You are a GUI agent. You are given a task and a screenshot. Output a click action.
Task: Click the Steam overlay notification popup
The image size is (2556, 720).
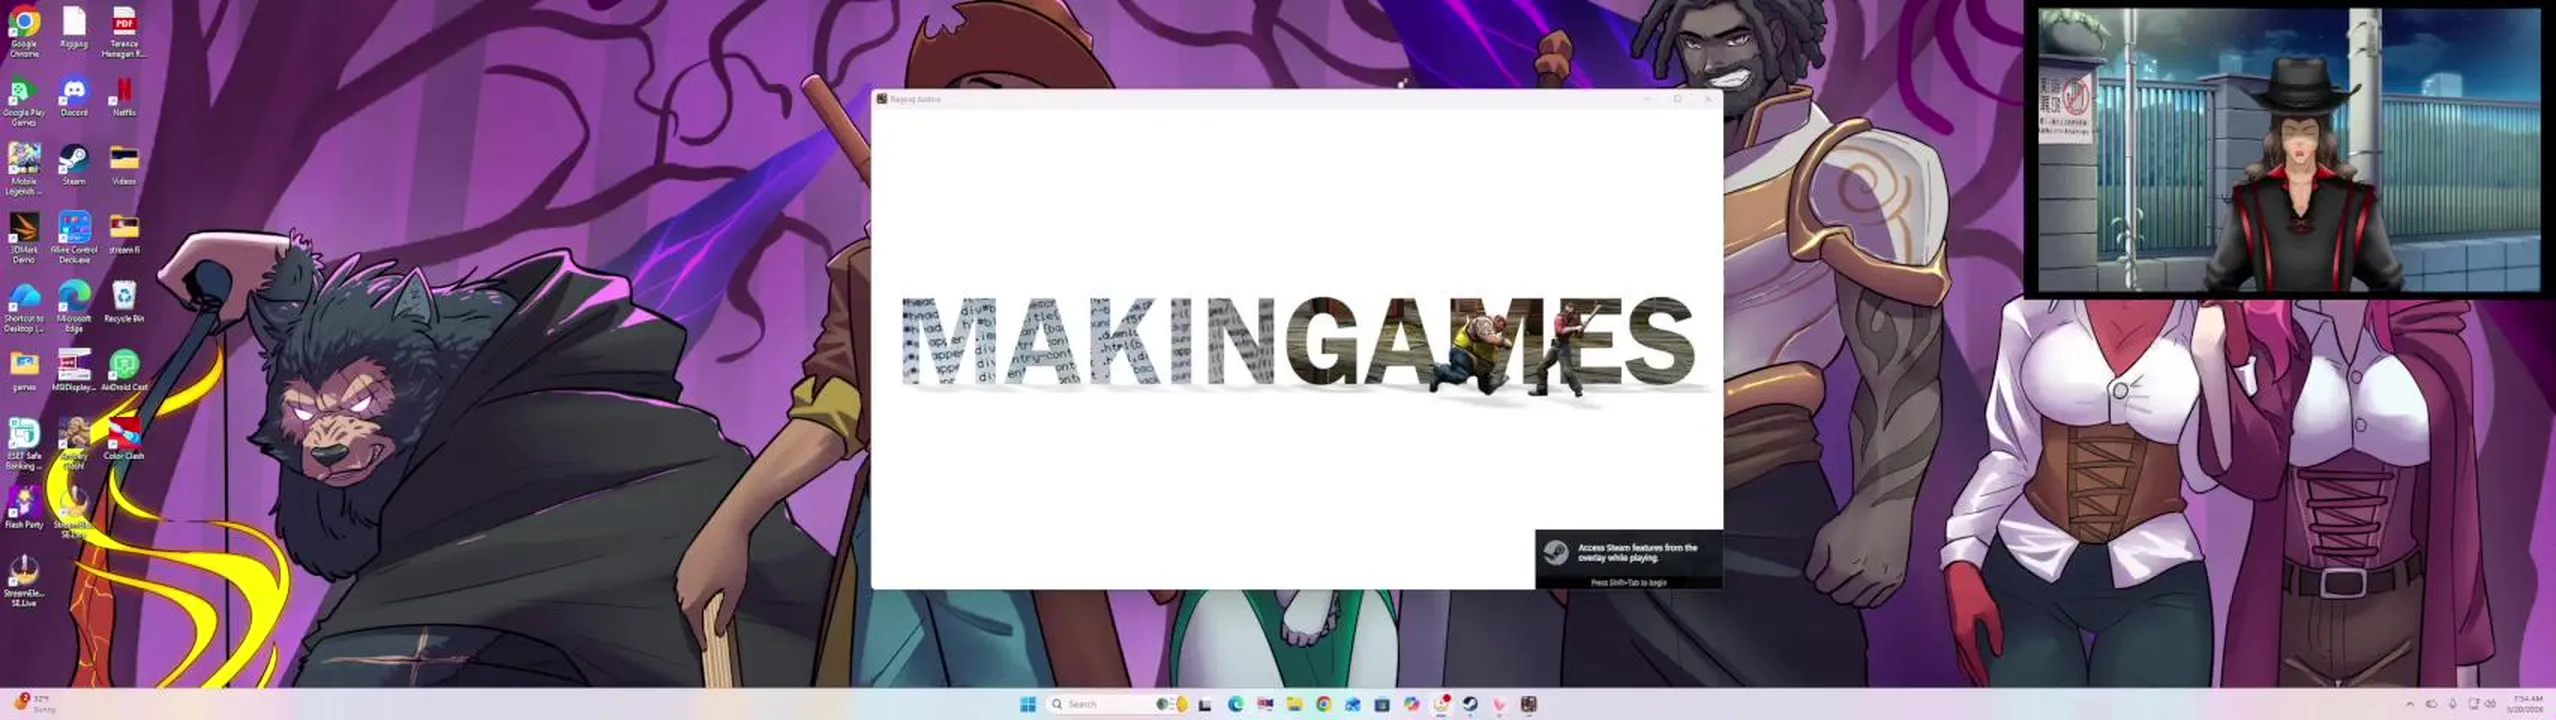pyautogui.click(x=1628, y=559)
